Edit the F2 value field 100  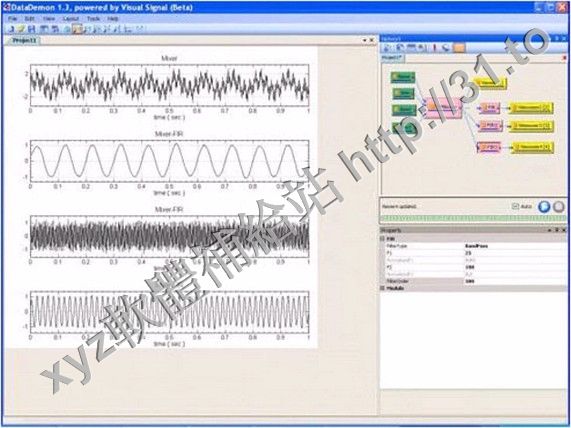tap(515, 267)
